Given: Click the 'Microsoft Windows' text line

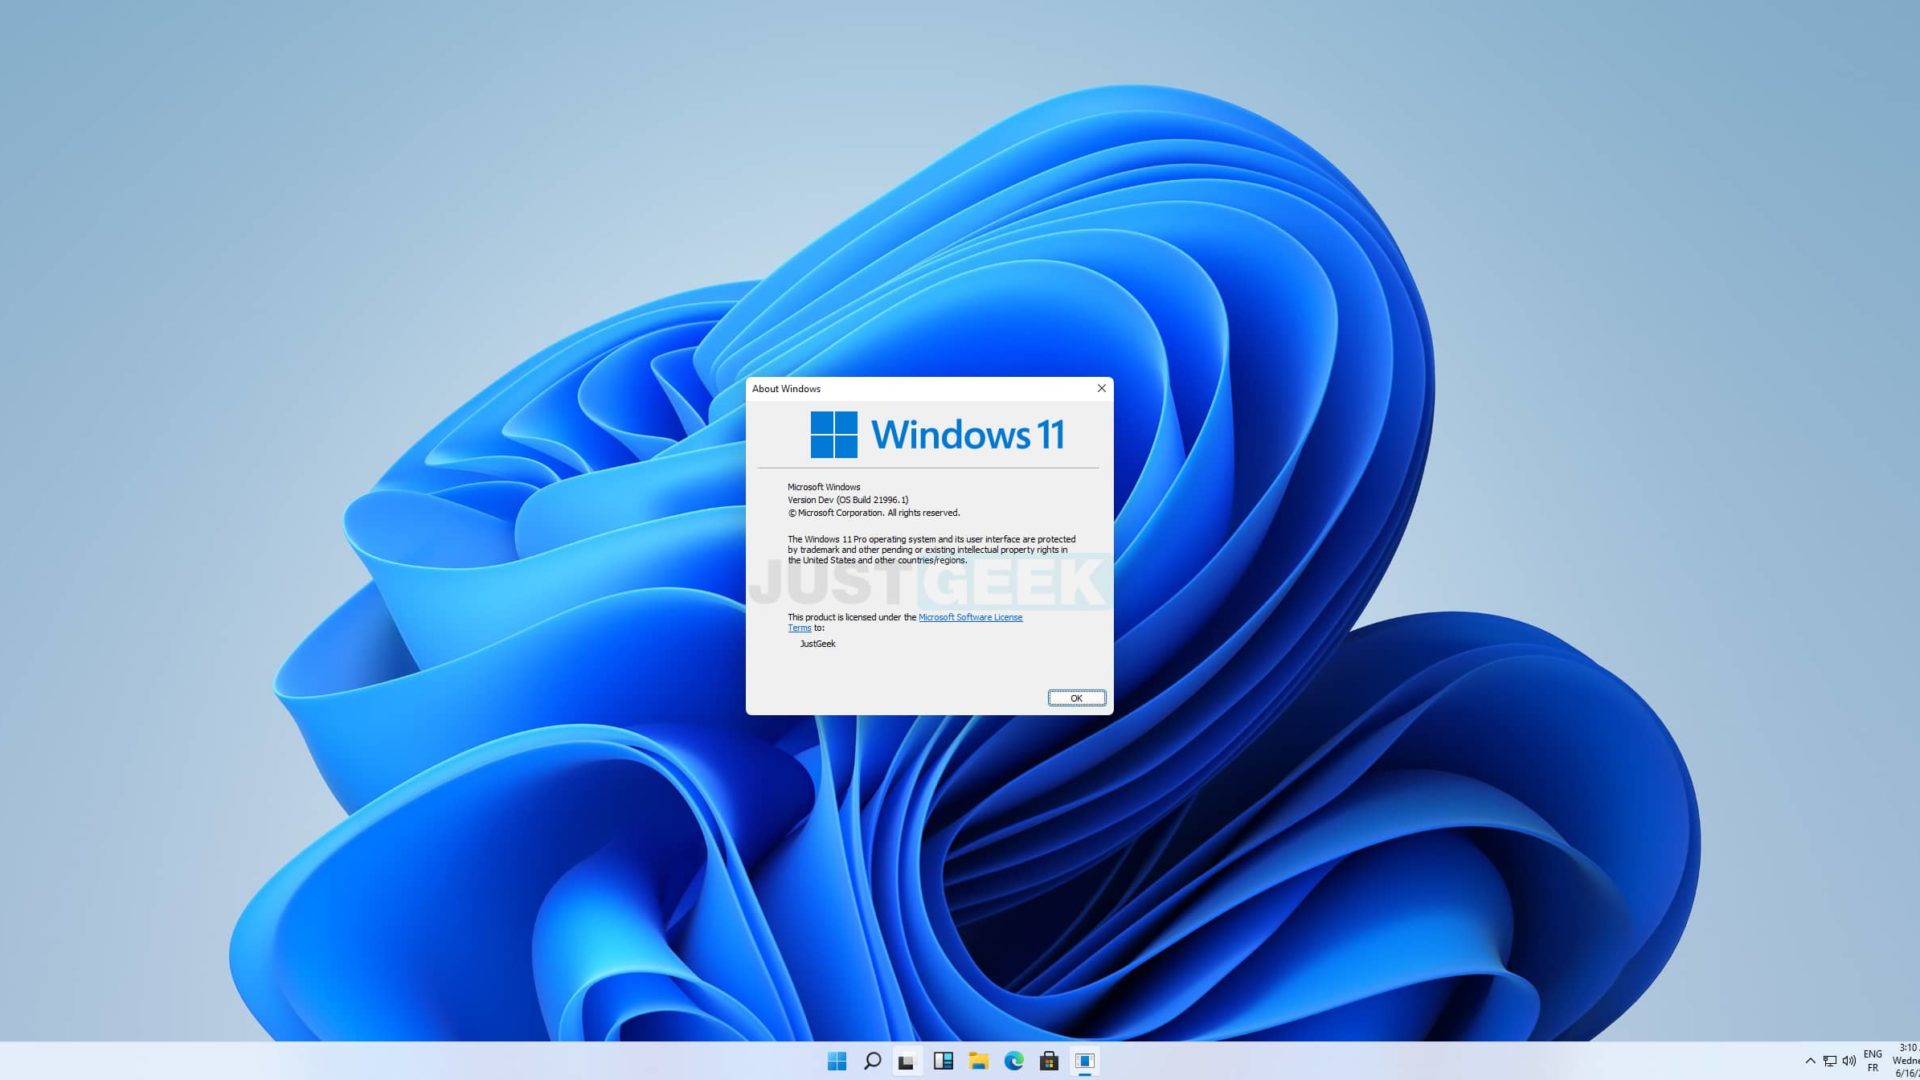Looking at the screenshot, I should [824, 487].
